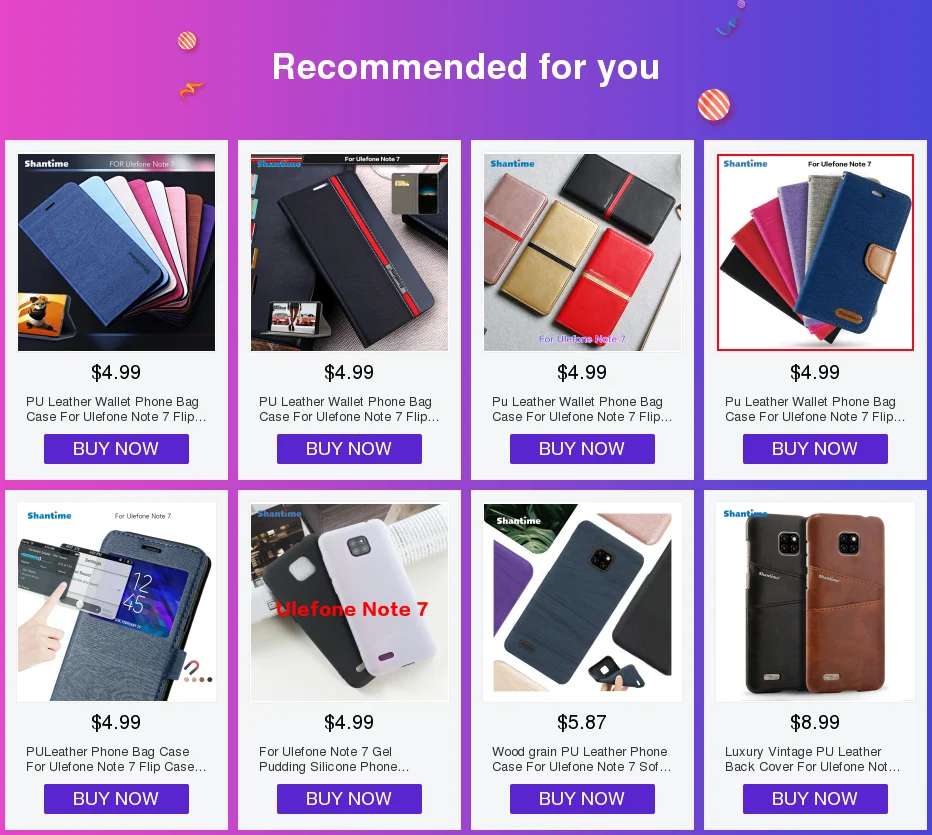This screenshot has height=835, width=932.
Task: Click BUY NOW for the PULeather Phone Bag Case
Action: (116, 799)
